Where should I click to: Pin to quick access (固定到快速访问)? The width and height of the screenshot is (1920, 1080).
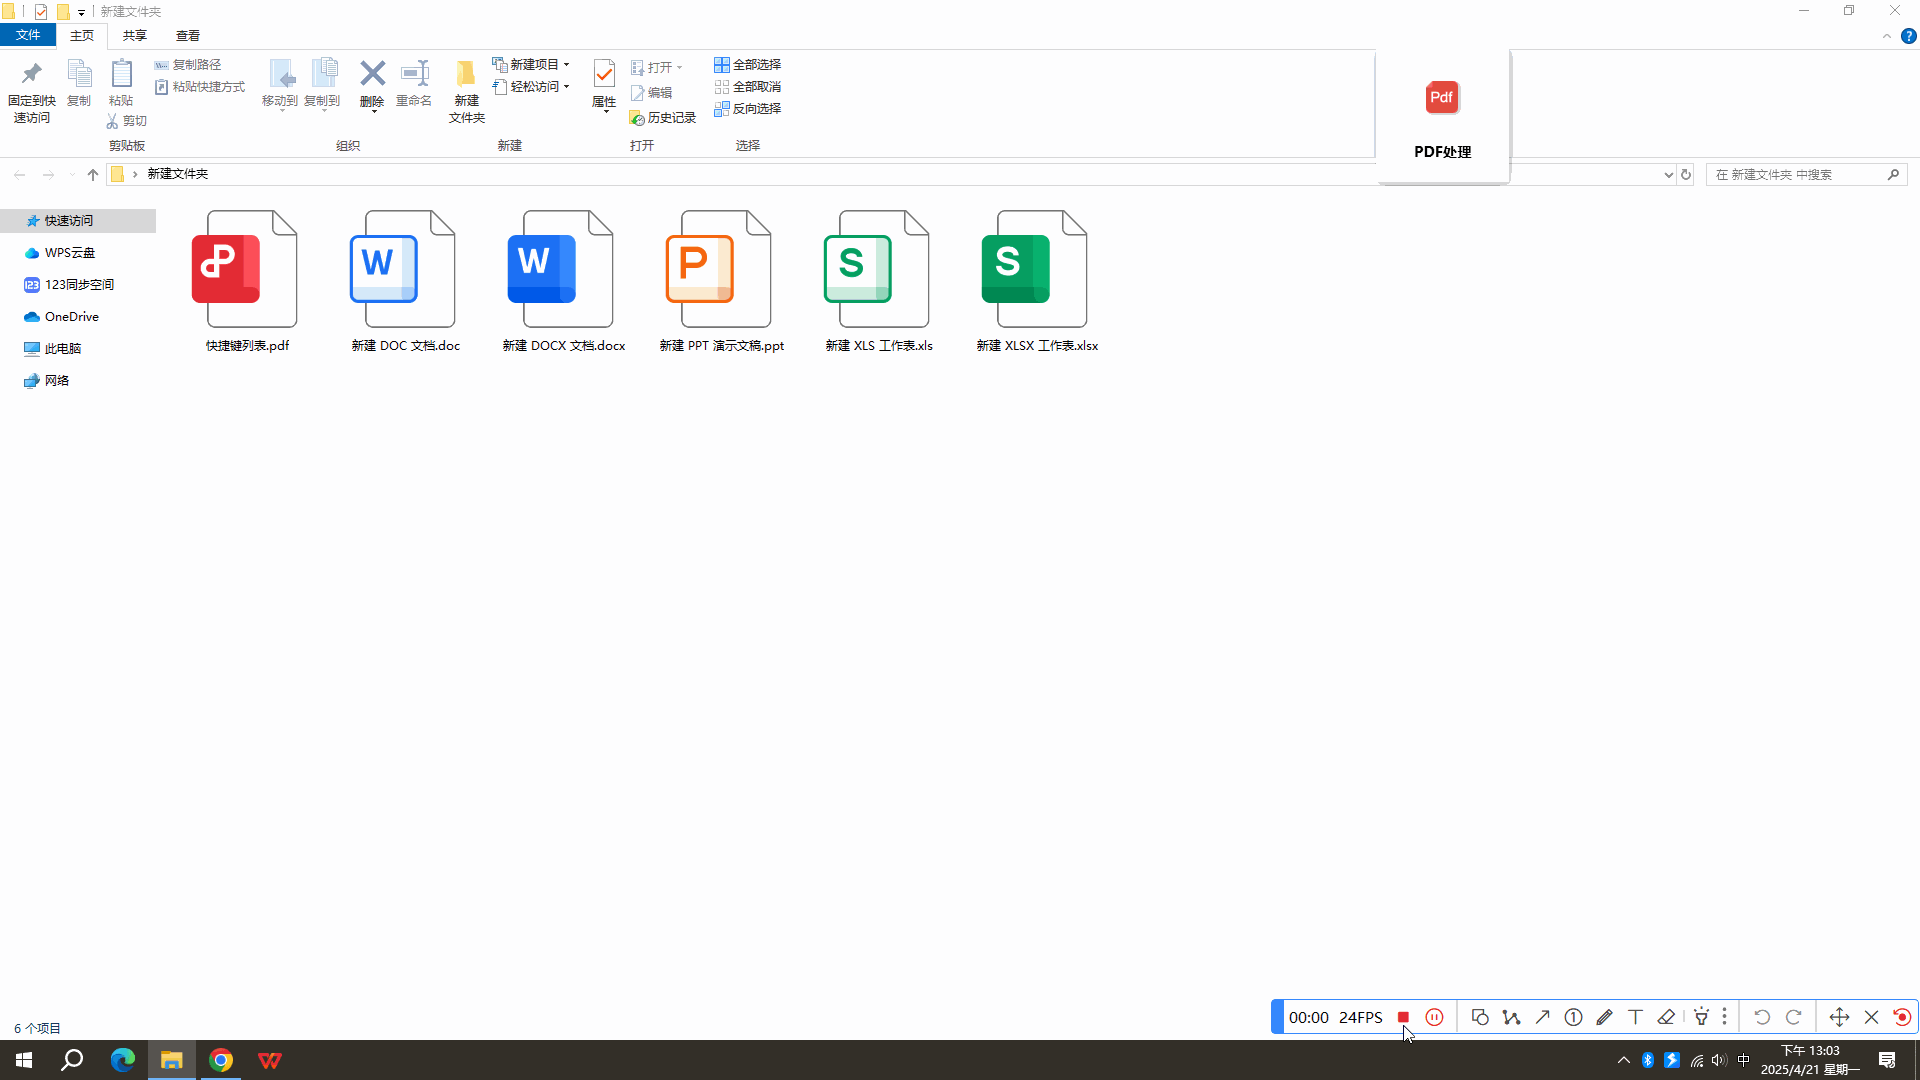31,92
